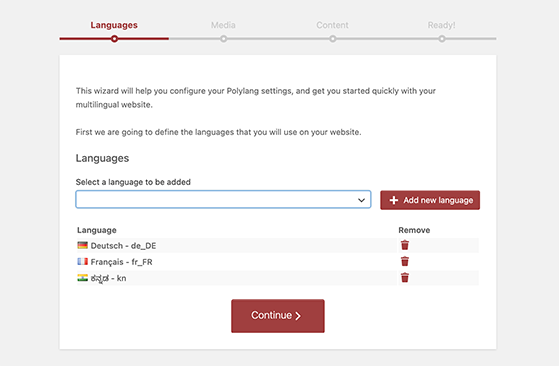Click the trash icon for kn
The width and height of the screenshot is (559, 366).
(x=405, y=278)
